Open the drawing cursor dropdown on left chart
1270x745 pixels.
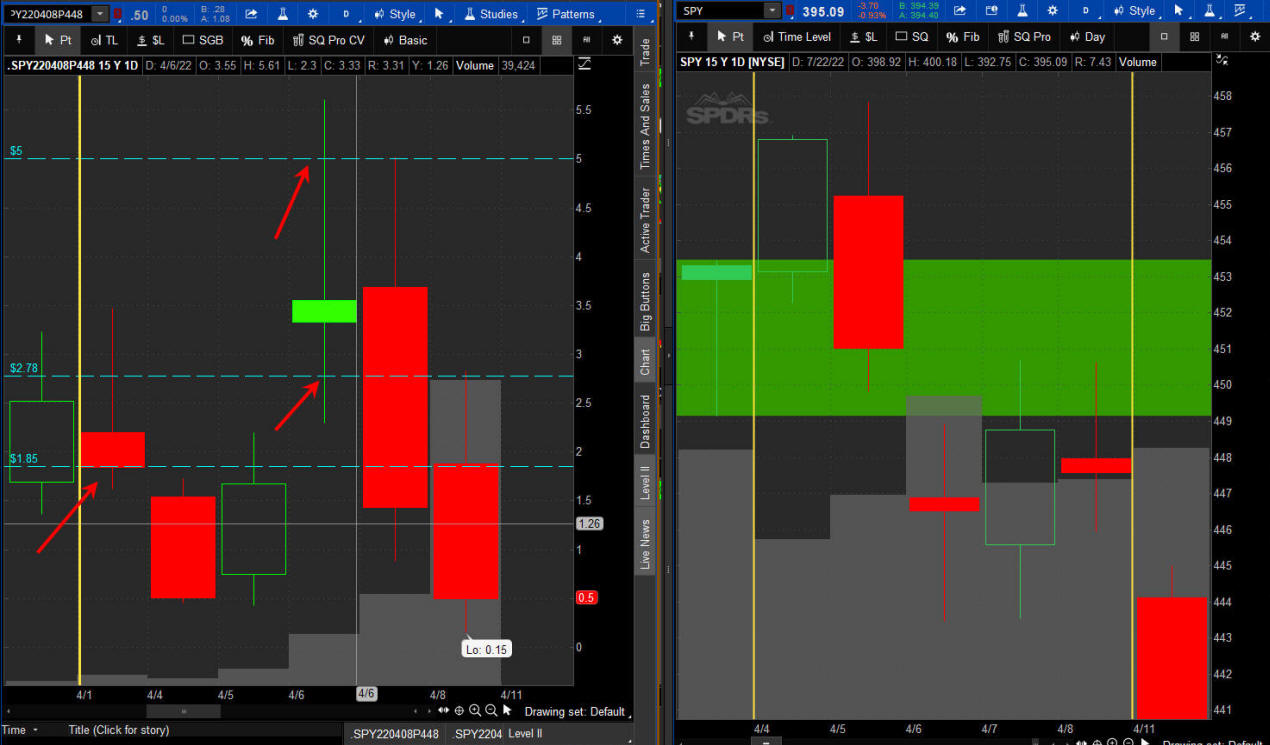[439, 14]
